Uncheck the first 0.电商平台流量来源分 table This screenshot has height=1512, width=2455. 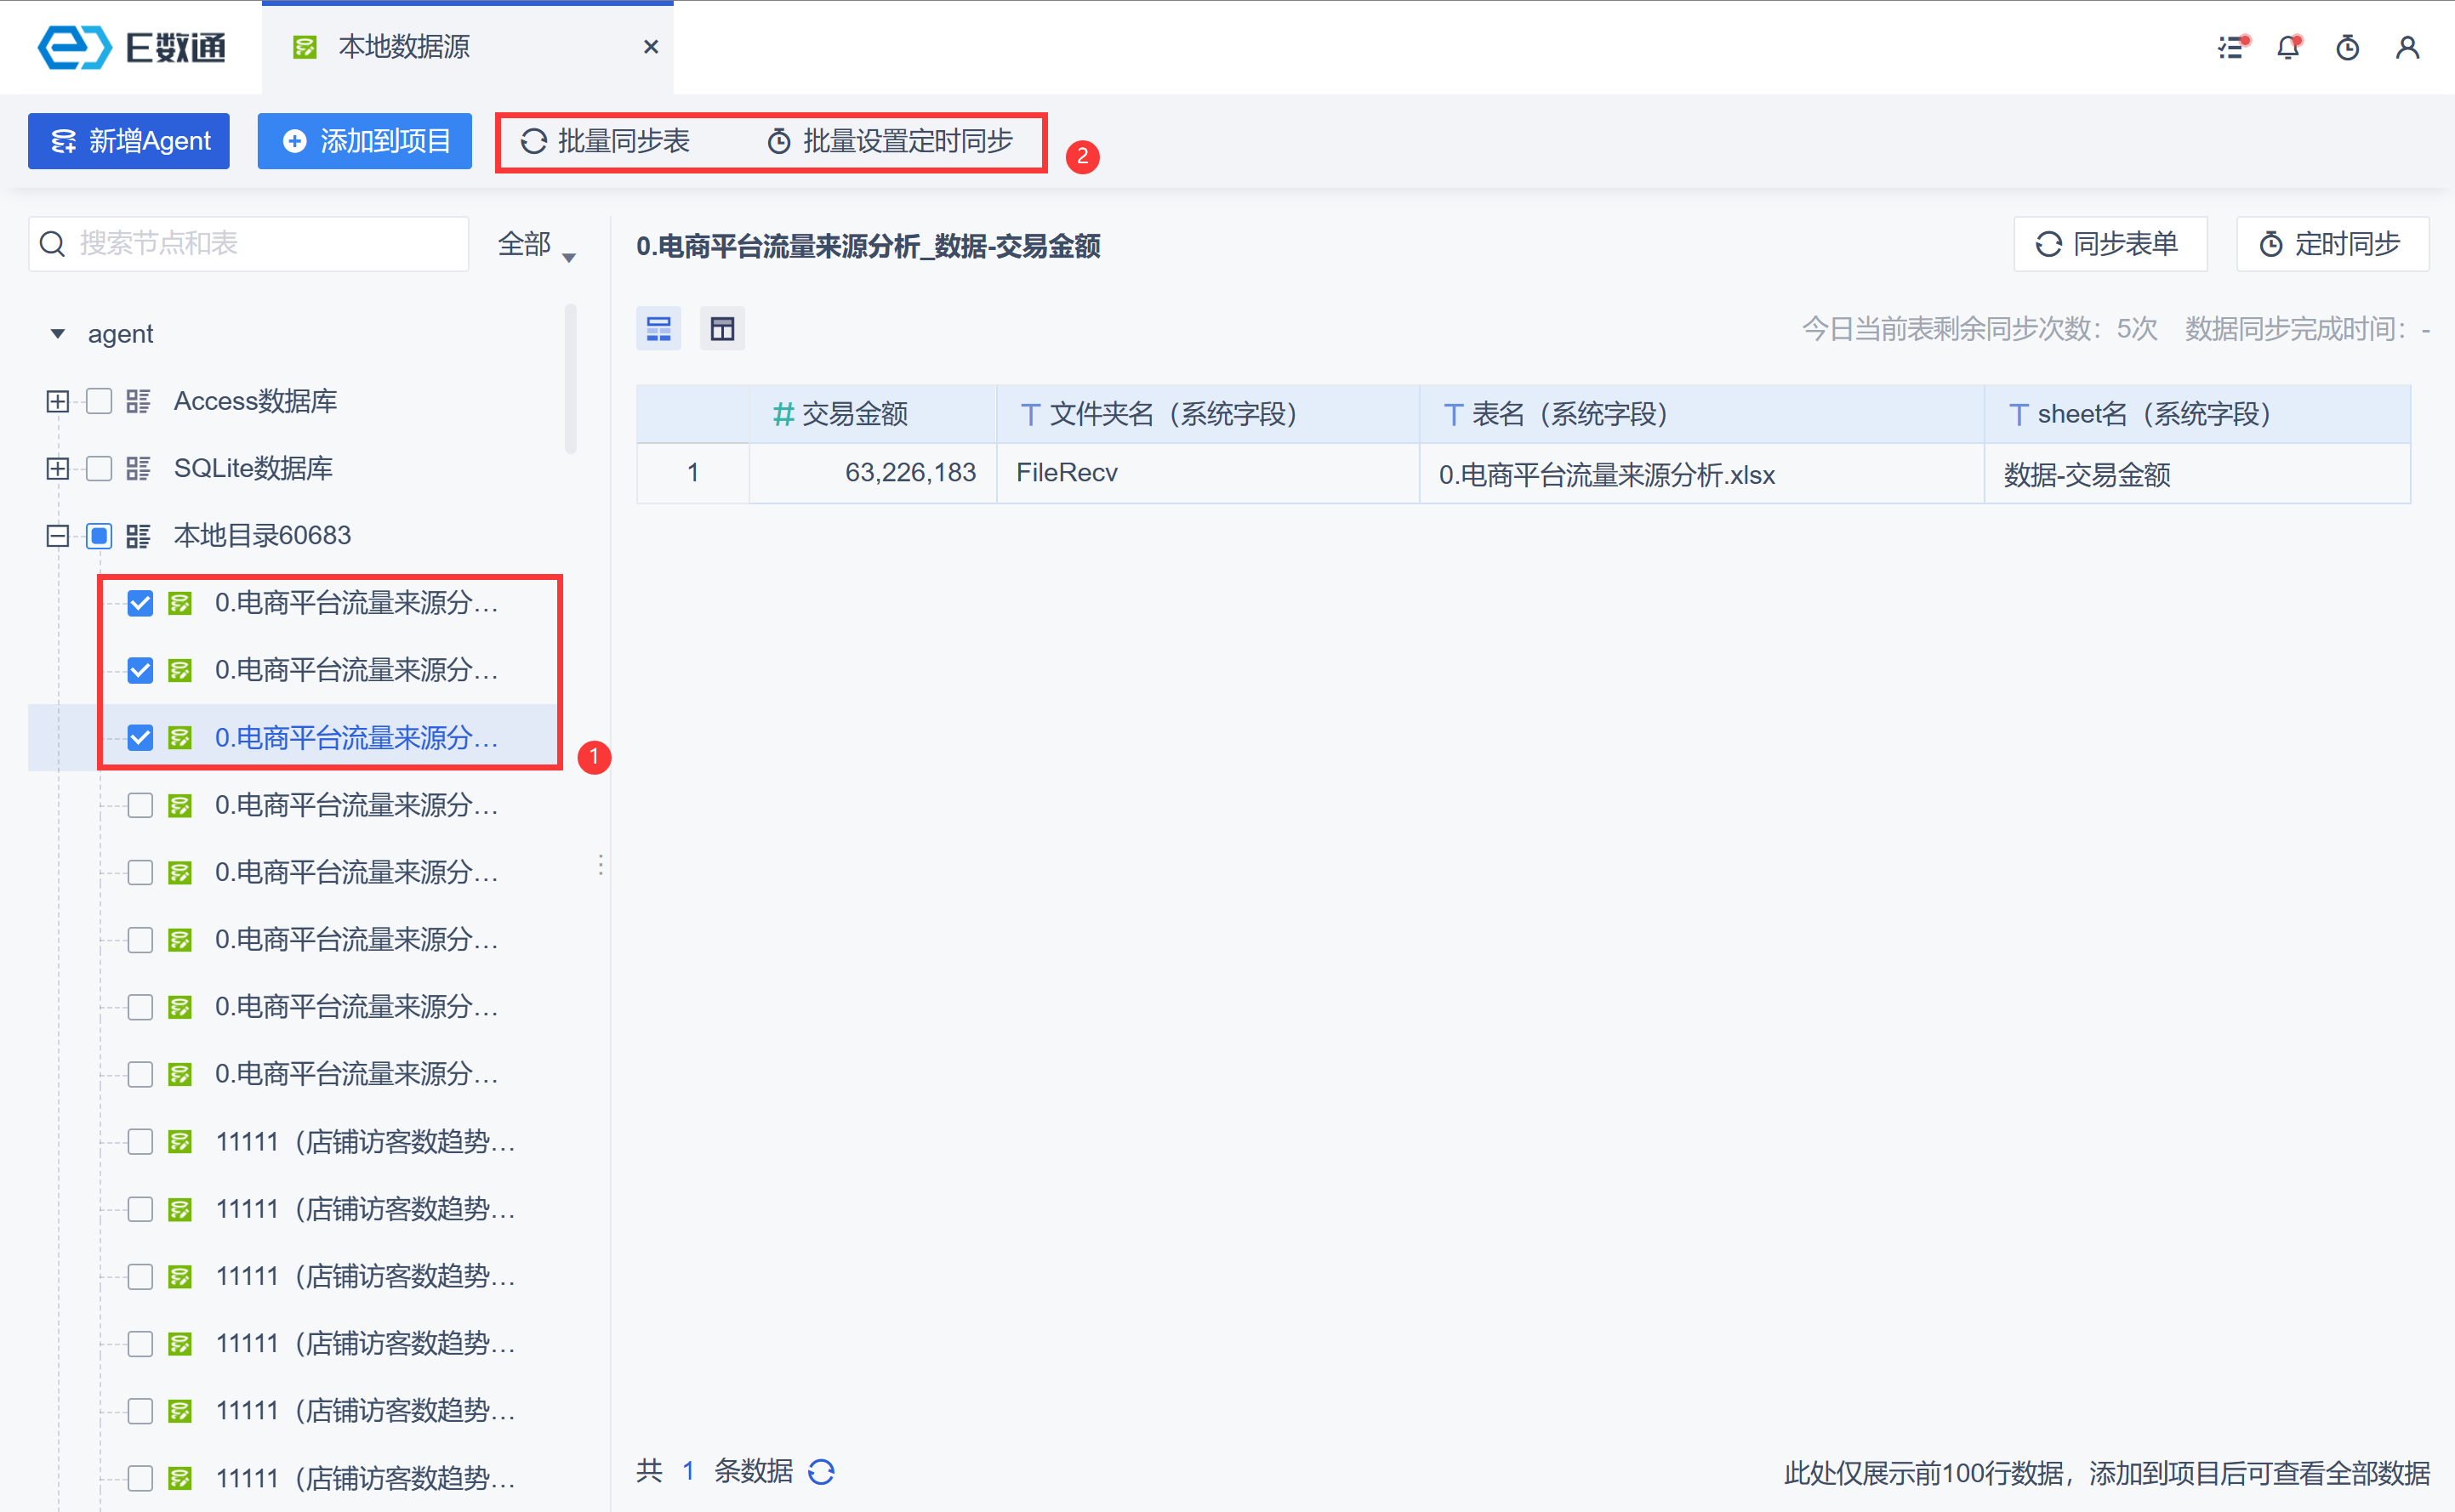point(140,603)
